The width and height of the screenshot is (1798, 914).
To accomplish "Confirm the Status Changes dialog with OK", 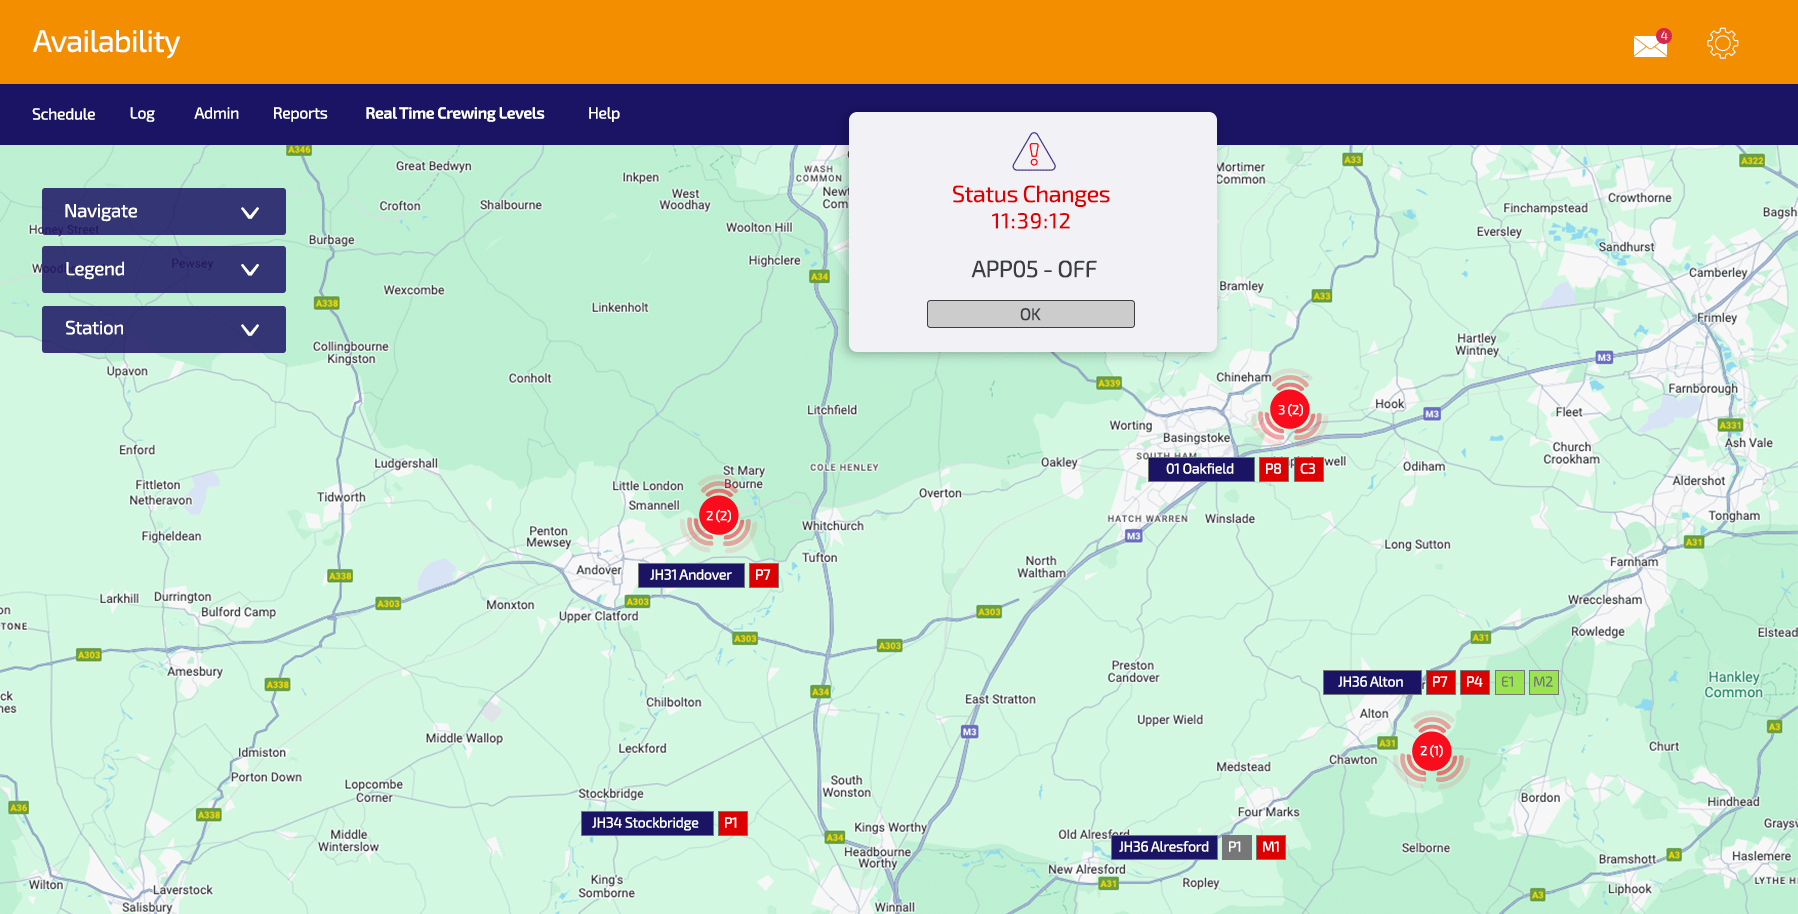I will click(x=1031, y=314).
